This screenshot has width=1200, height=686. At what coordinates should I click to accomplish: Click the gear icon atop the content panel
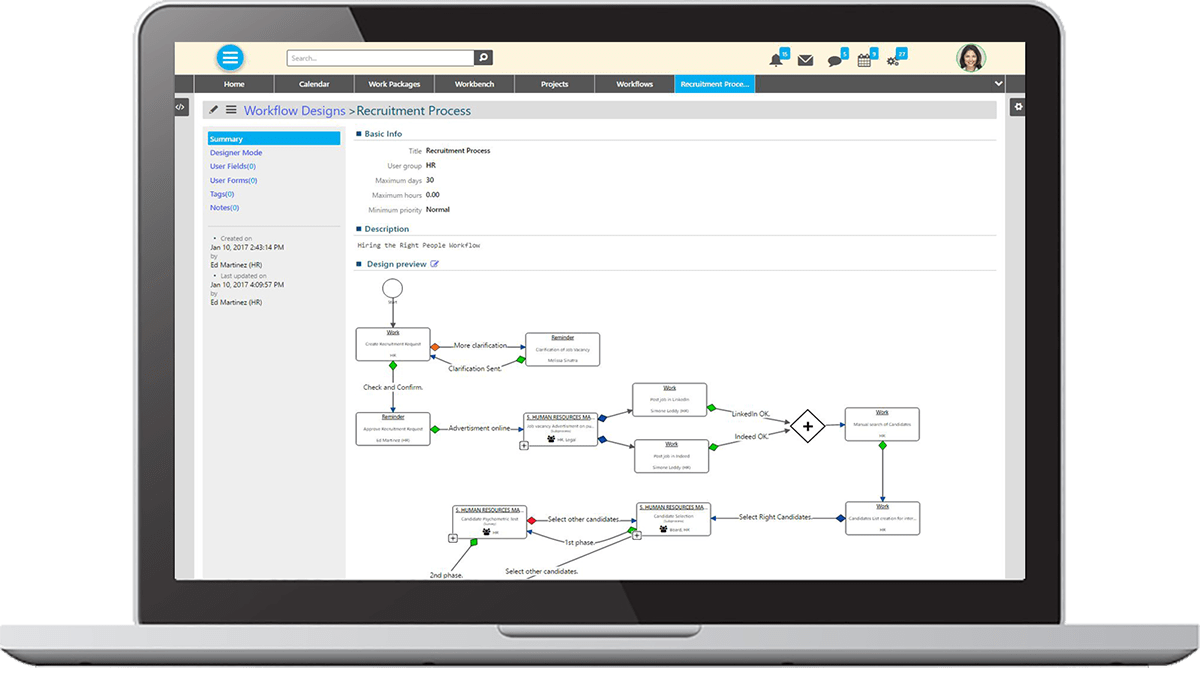point(1018,106)
